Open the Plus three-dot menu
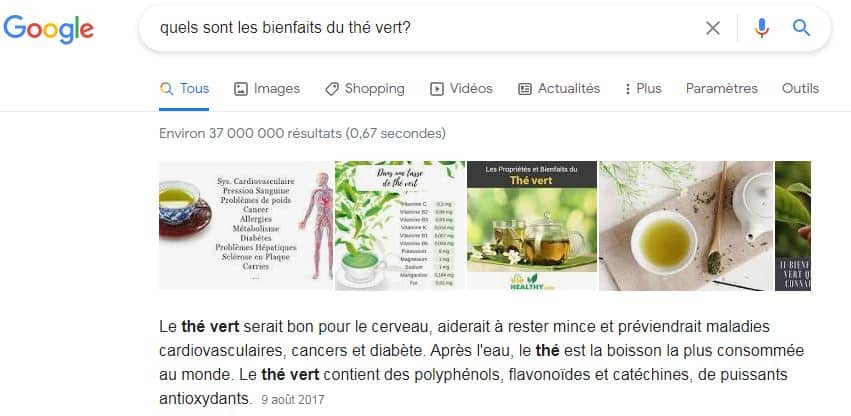Screen dimensions: 851x416 click(x=643, y=89)
